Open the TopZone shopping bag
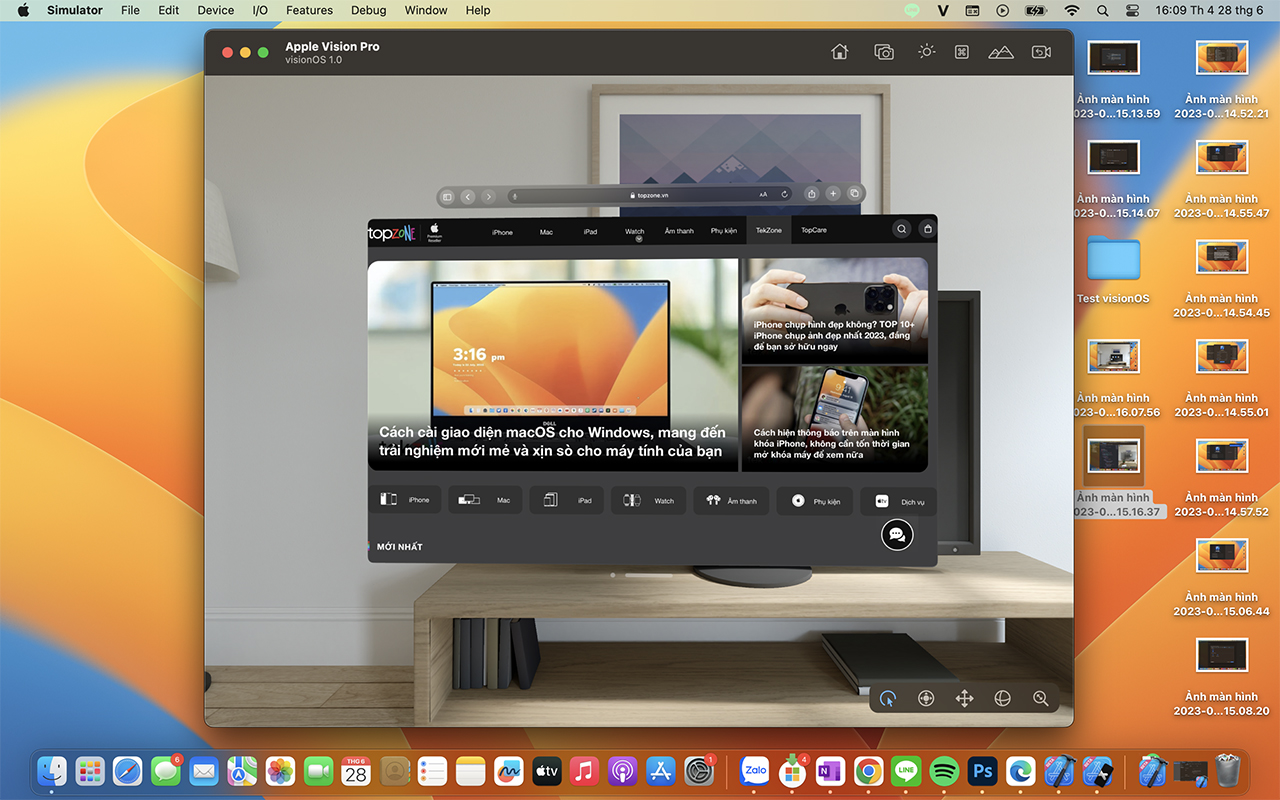This screenshot has height=800, width=1280. click(x=928, y=229)
